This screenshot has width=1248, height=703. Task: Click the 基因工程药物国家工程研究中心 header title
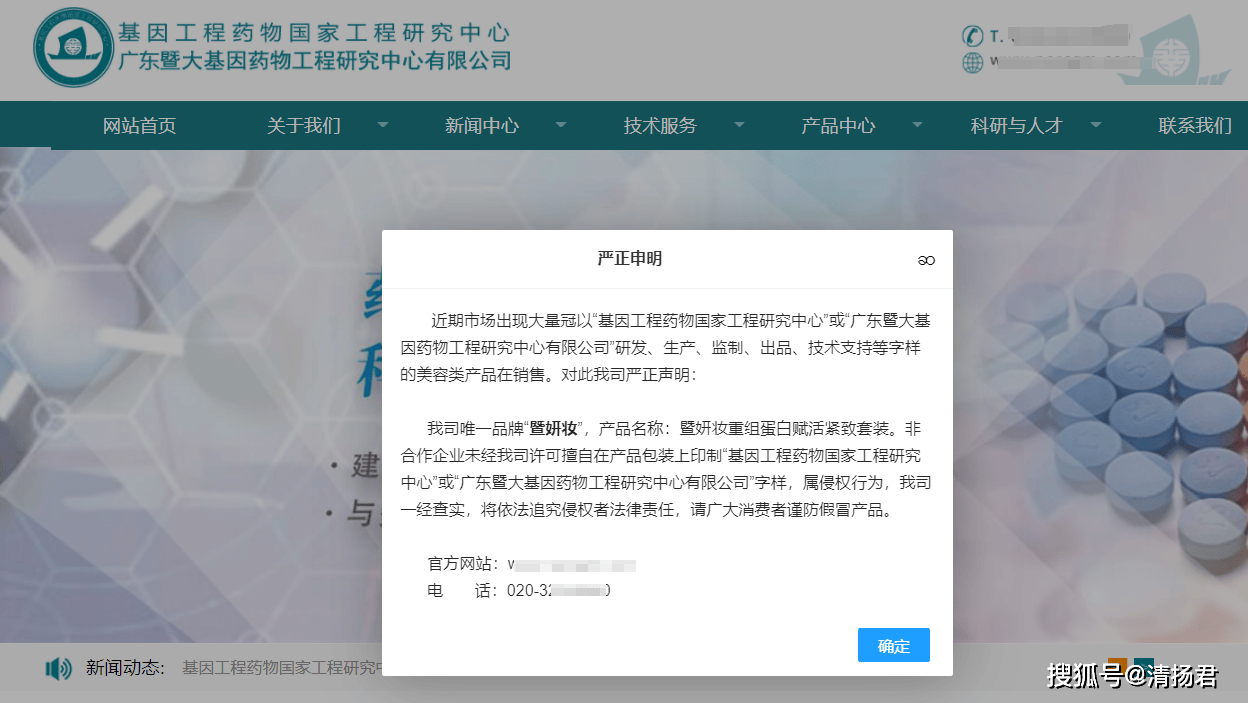point(314,32)
